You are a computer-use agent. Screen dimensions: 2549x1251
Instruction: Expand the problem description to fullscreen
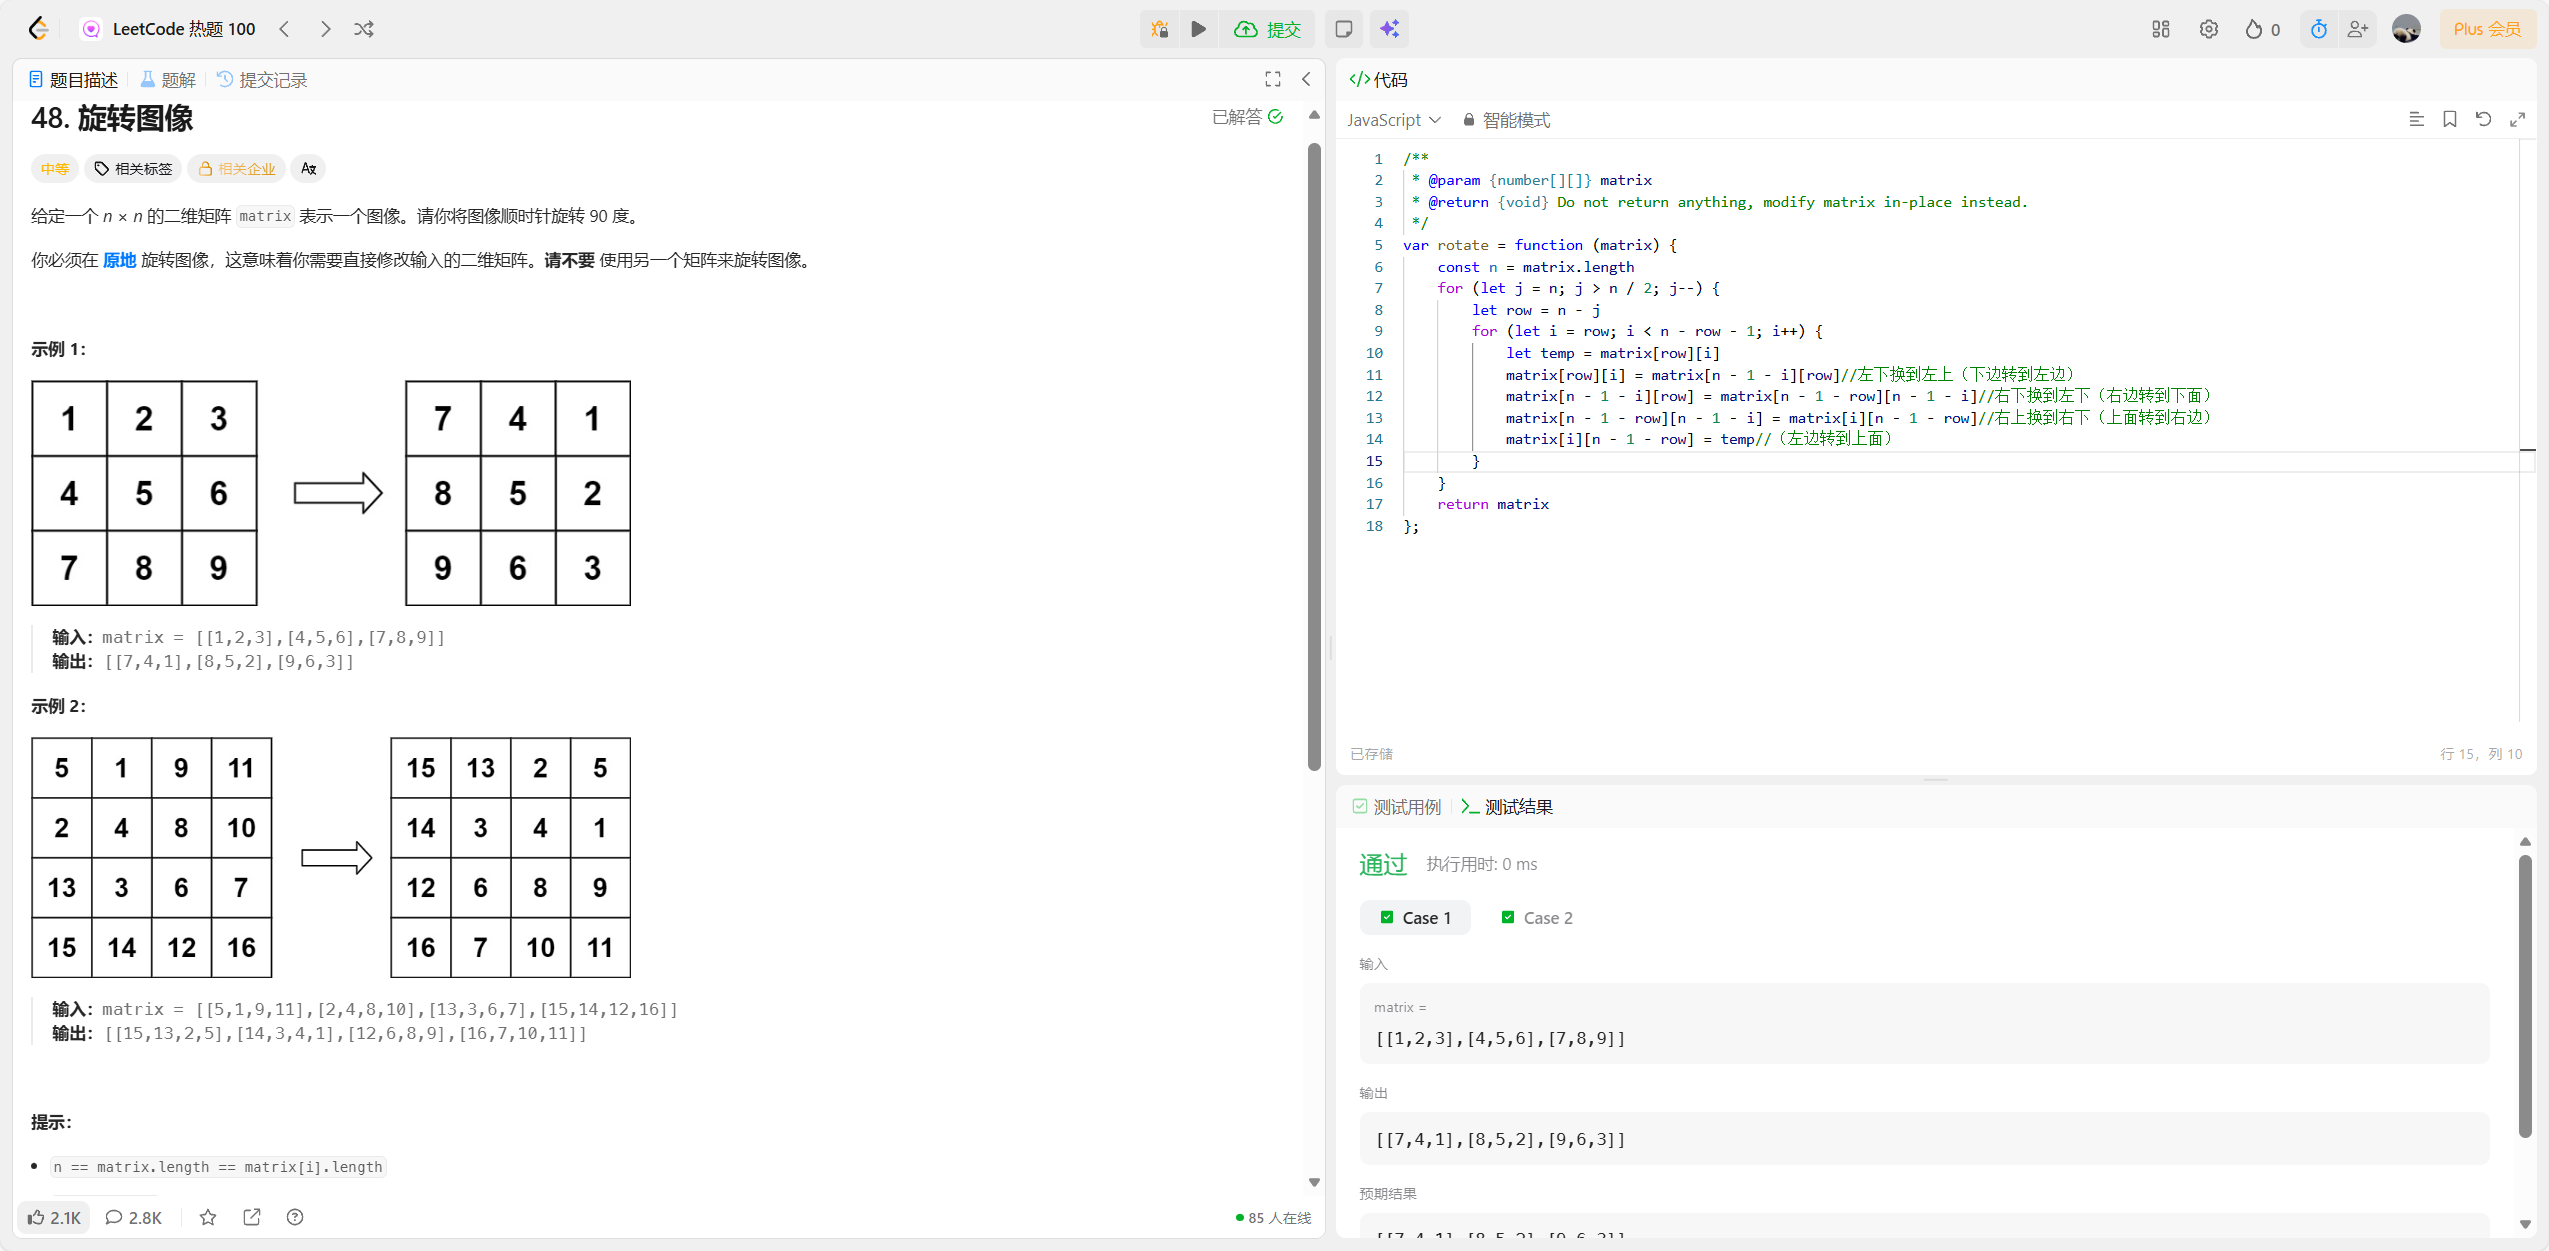[x=1272, y=79]
